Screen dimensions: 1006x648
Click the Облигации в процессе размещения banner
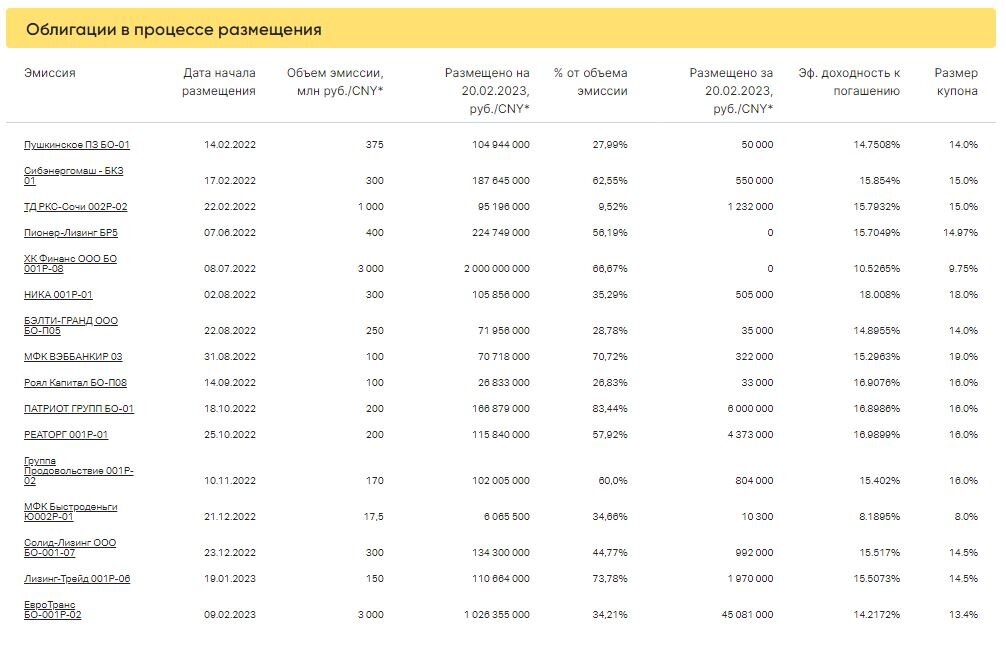[x=501, y=29]
